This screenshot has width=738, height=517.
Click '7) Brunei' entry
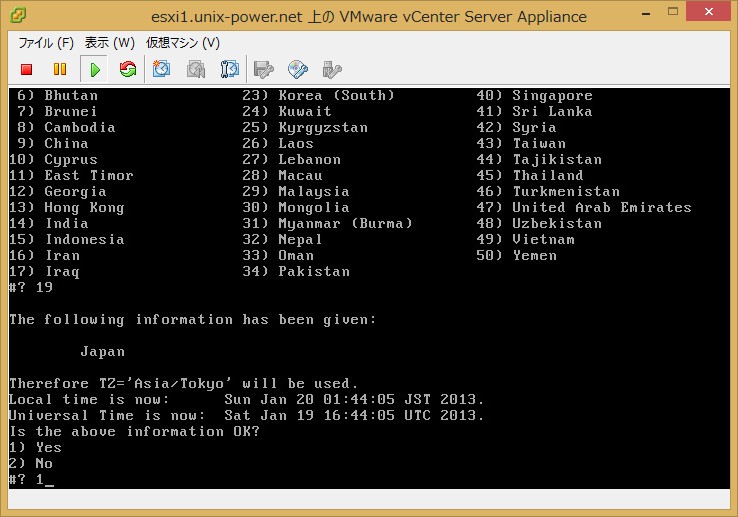click(x=57, y=111)
